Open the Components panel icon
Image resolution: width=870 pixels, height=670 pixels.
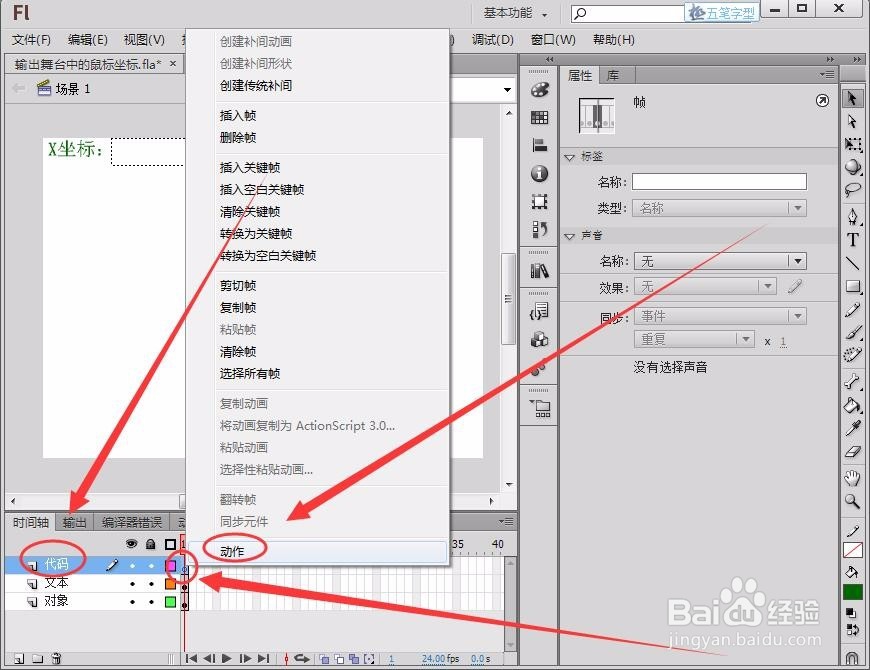coord(539,339)
